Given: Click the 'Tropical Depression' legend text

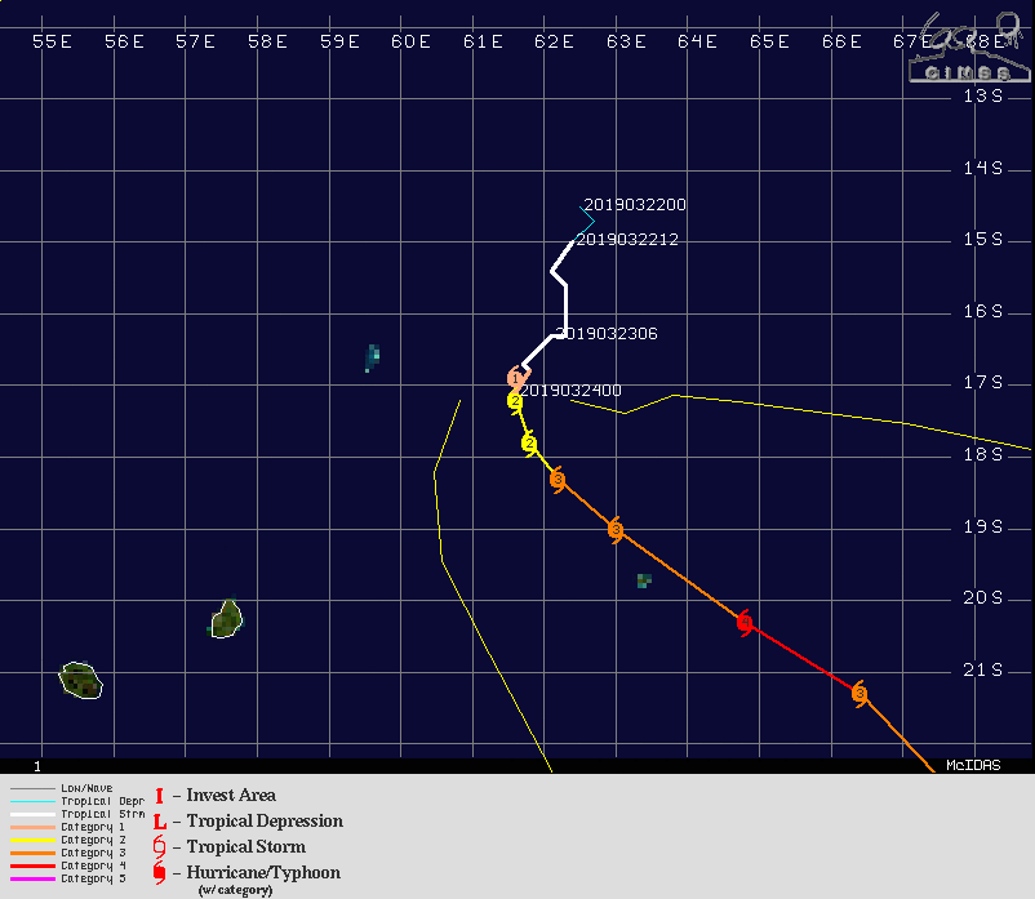Looking at the screenshot, I should click(x=265, y=821).
